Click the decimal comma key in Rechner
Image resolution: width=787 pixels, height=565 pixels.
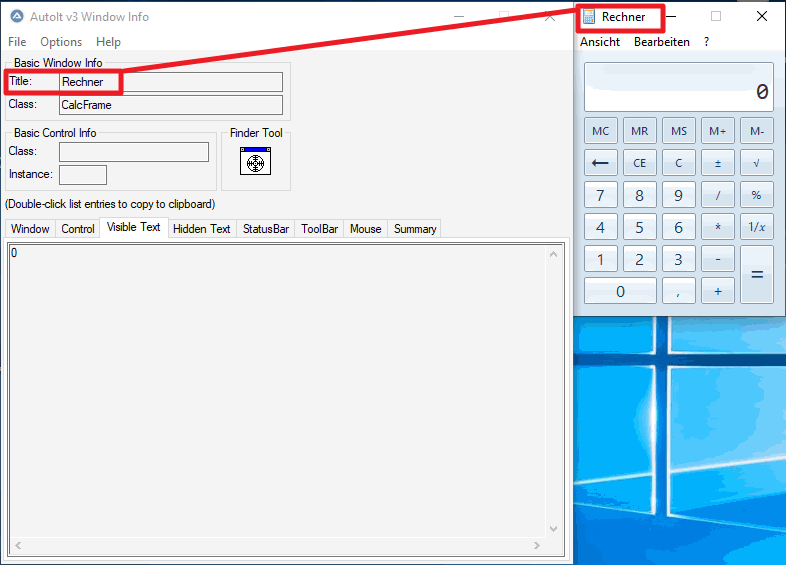point(679,291)
